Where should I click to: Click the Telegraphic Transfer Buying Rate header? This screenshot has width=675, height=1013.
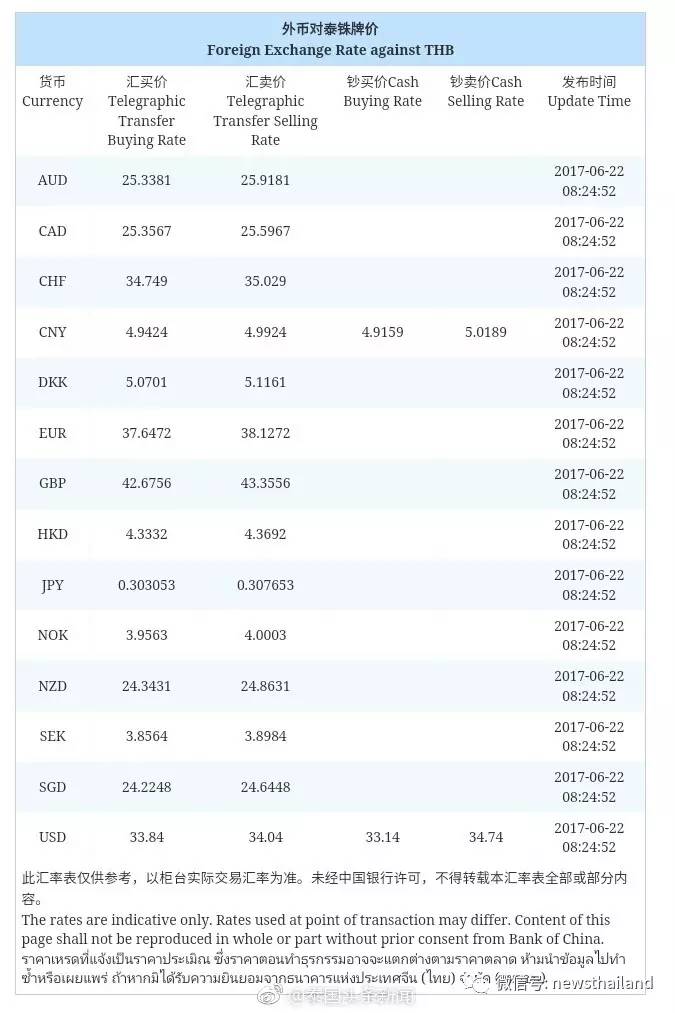click(147, 110)
